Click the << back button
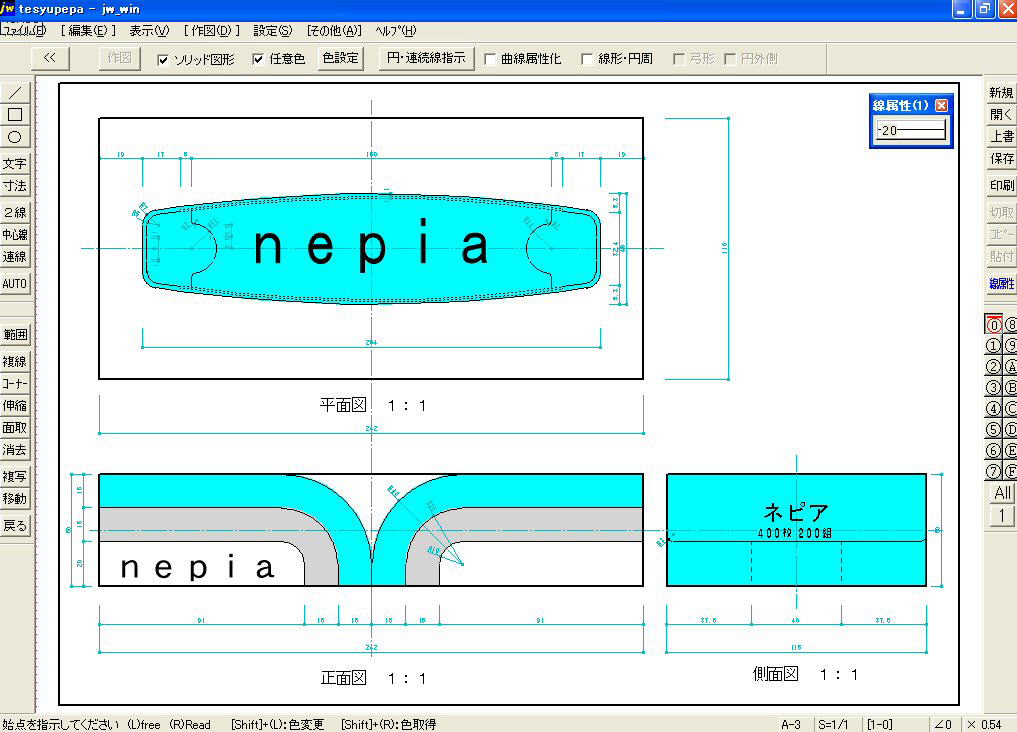Viewport: 1017px width, 732px height. coord(49,58)
